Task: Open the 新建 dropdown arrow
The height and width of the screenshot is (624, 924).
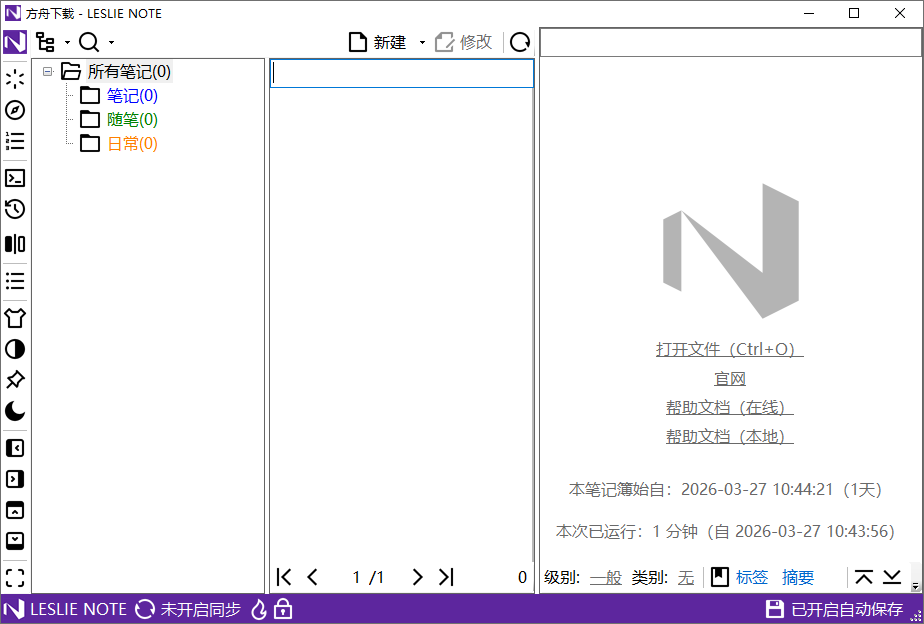Action: point(422,42)
